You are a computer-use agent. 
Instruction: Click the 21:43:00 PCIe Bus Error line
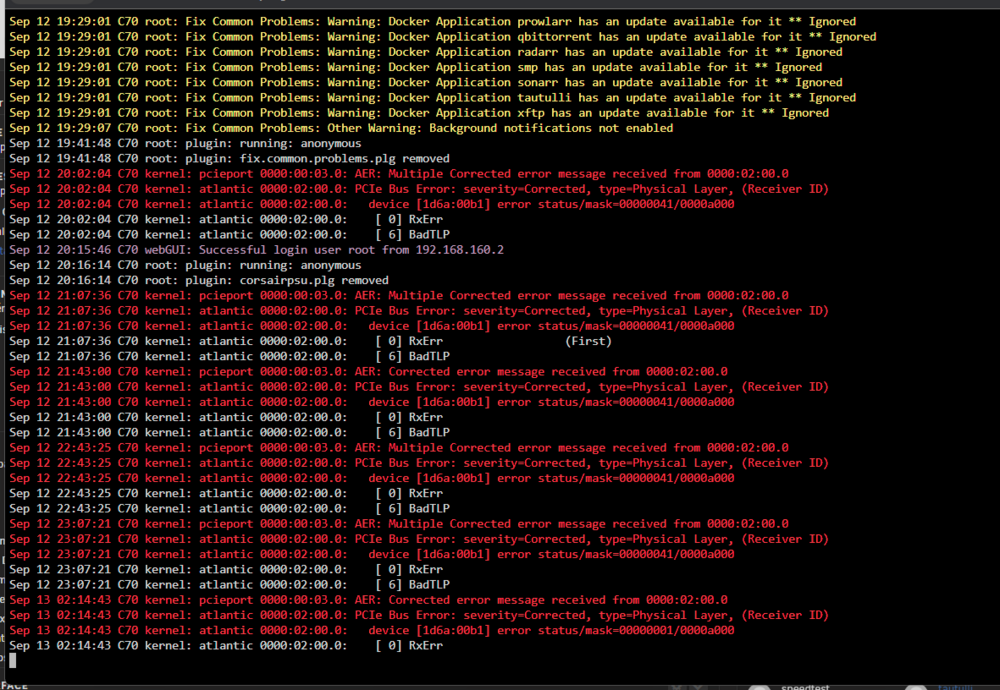point(419,387)
